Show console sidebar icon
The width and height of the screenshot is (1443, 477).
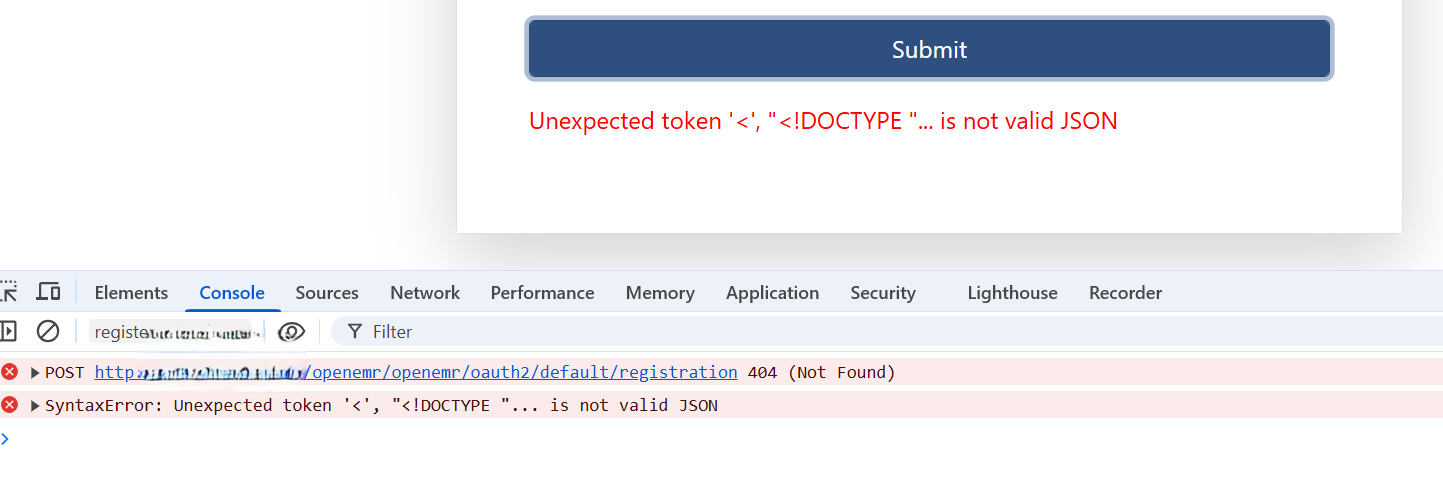click(8, 331)
